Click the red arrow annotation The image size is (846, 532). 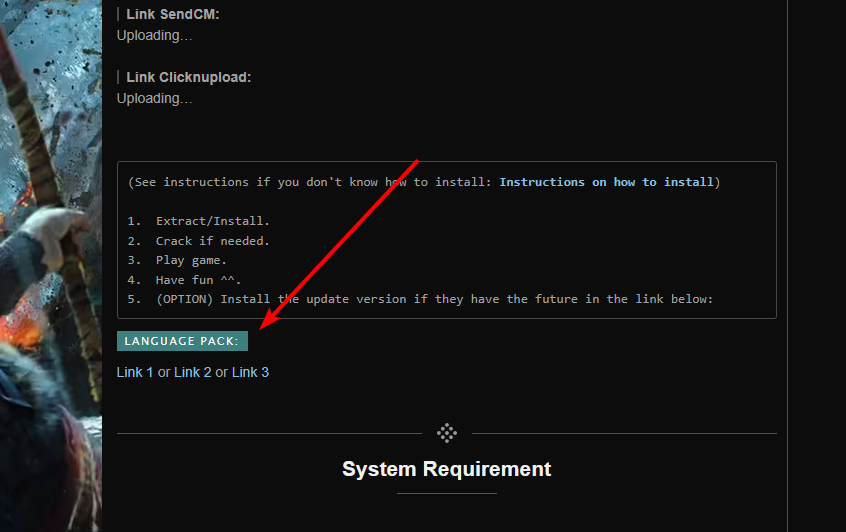(338, 245)
